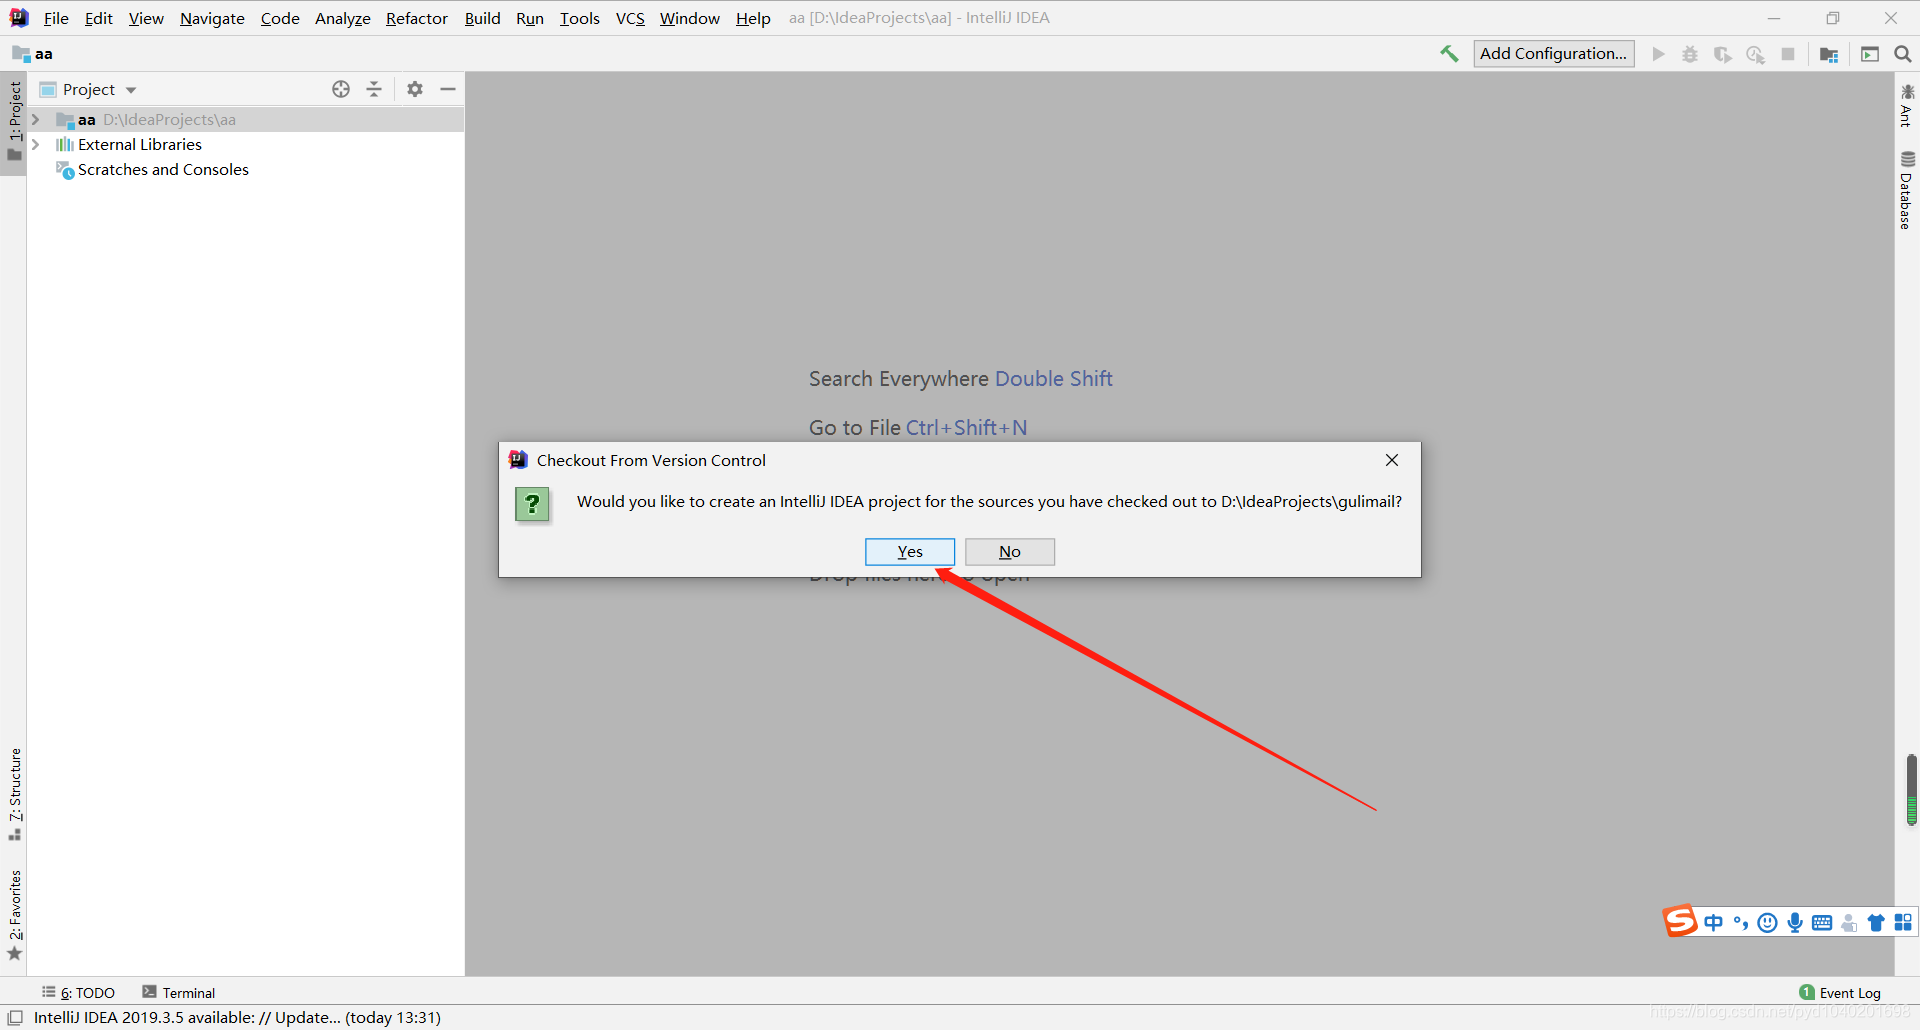Expand the aa project folder node
The height and width of the screenshot is (1030, 1920).
point(36,119)
